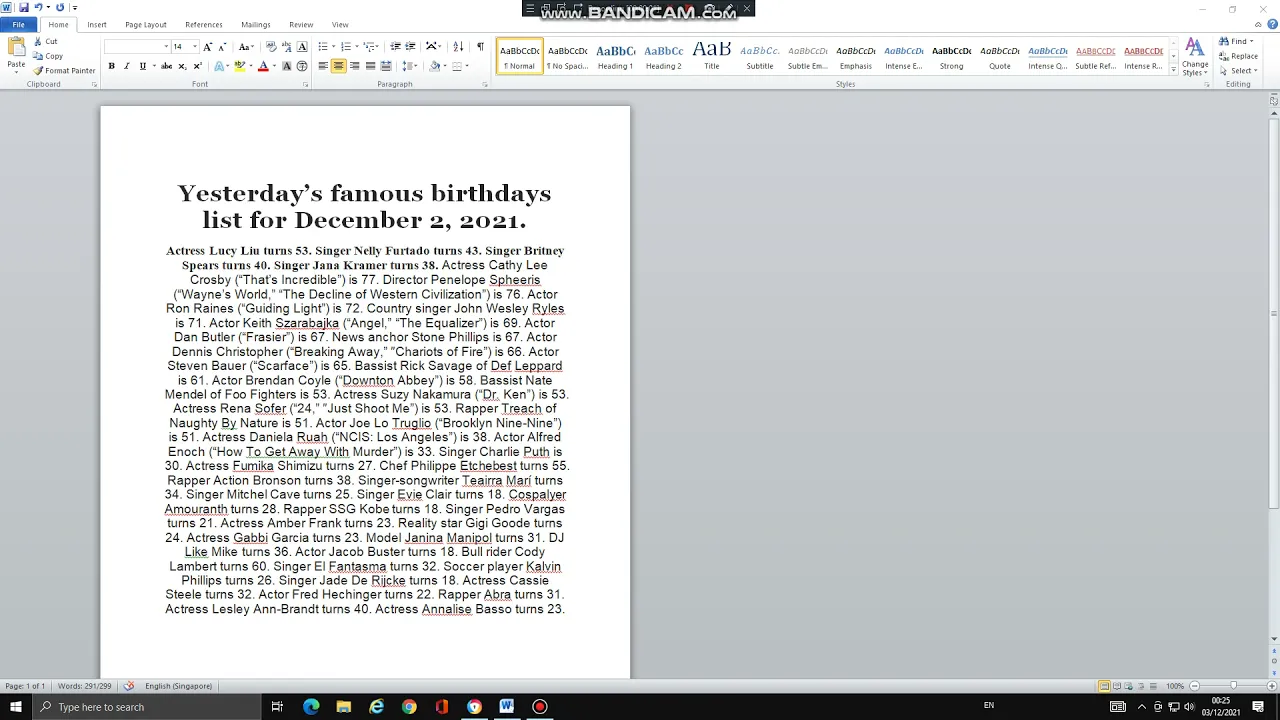
Task: Toggle Superscript formatting
Action: 197,66
